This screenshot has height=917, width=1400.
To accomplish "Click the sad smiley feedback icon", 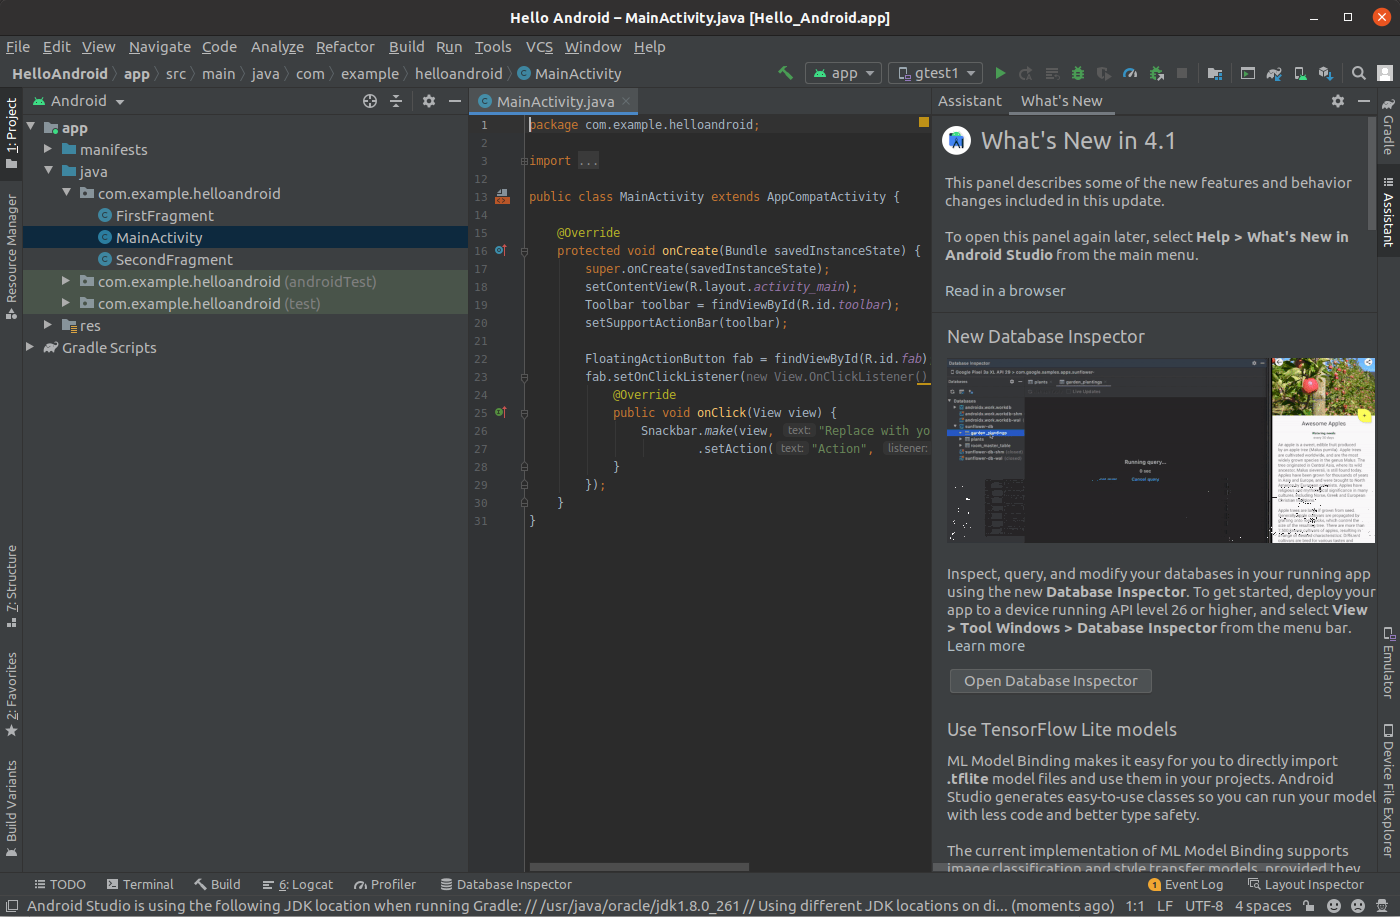I will pos(1358,906).
